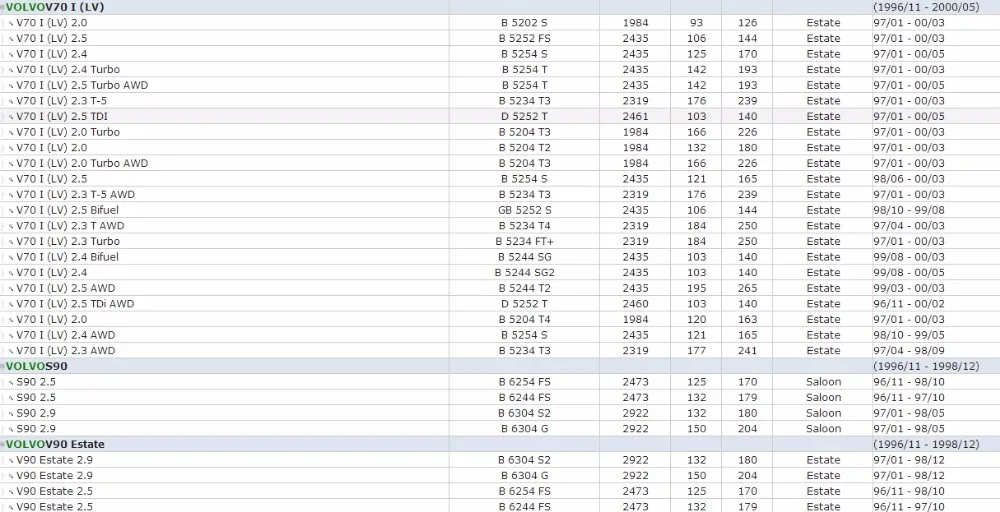Screen dimensions: 1000x512
Task: Click the 177 kW value
Action: [696, 351]
